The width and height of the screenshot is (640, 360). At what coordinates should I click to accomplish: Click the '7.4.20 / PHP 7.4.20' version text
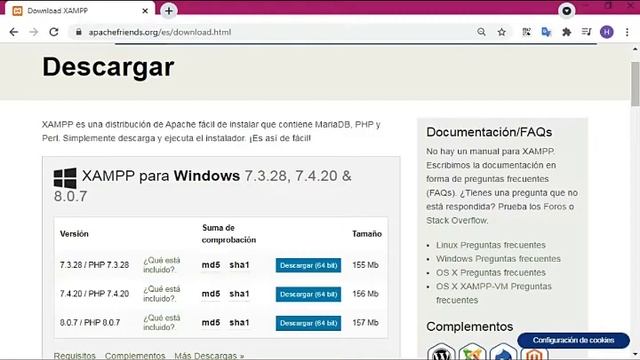pyautogui.click(x=94, y=294)
